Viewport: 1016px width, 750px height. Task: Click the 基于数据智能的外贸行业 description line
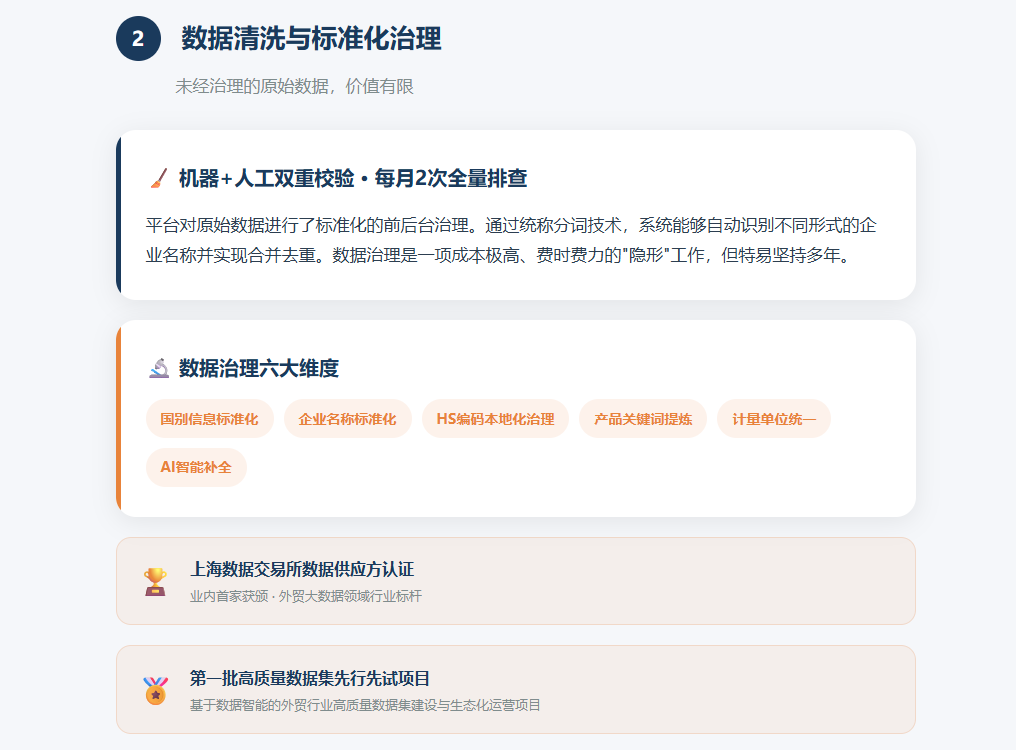pos(365,705)
